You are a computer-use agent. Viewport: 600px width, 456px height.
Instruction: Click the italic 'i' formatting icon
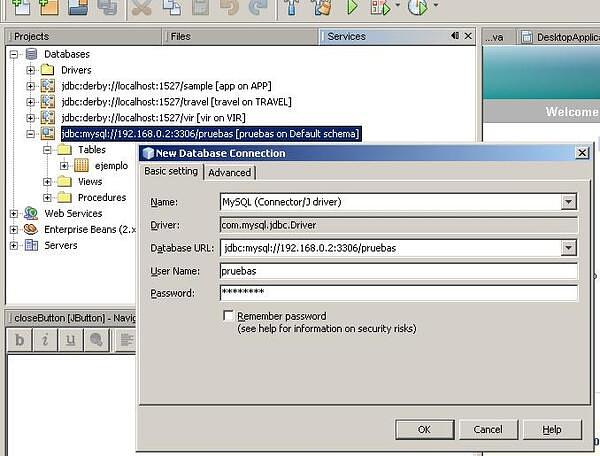(45, 340)
